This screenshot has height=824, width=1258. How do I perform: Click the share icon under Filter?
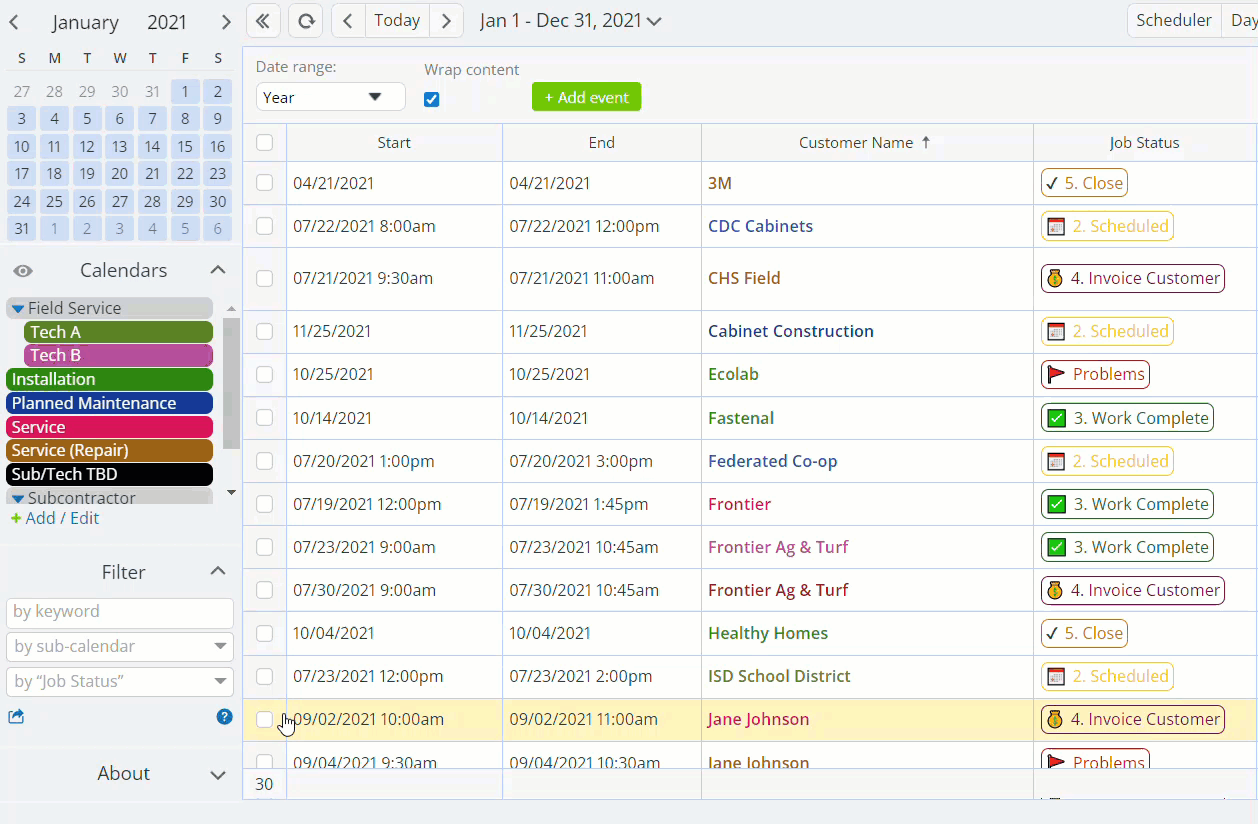[x=16, y=716]
